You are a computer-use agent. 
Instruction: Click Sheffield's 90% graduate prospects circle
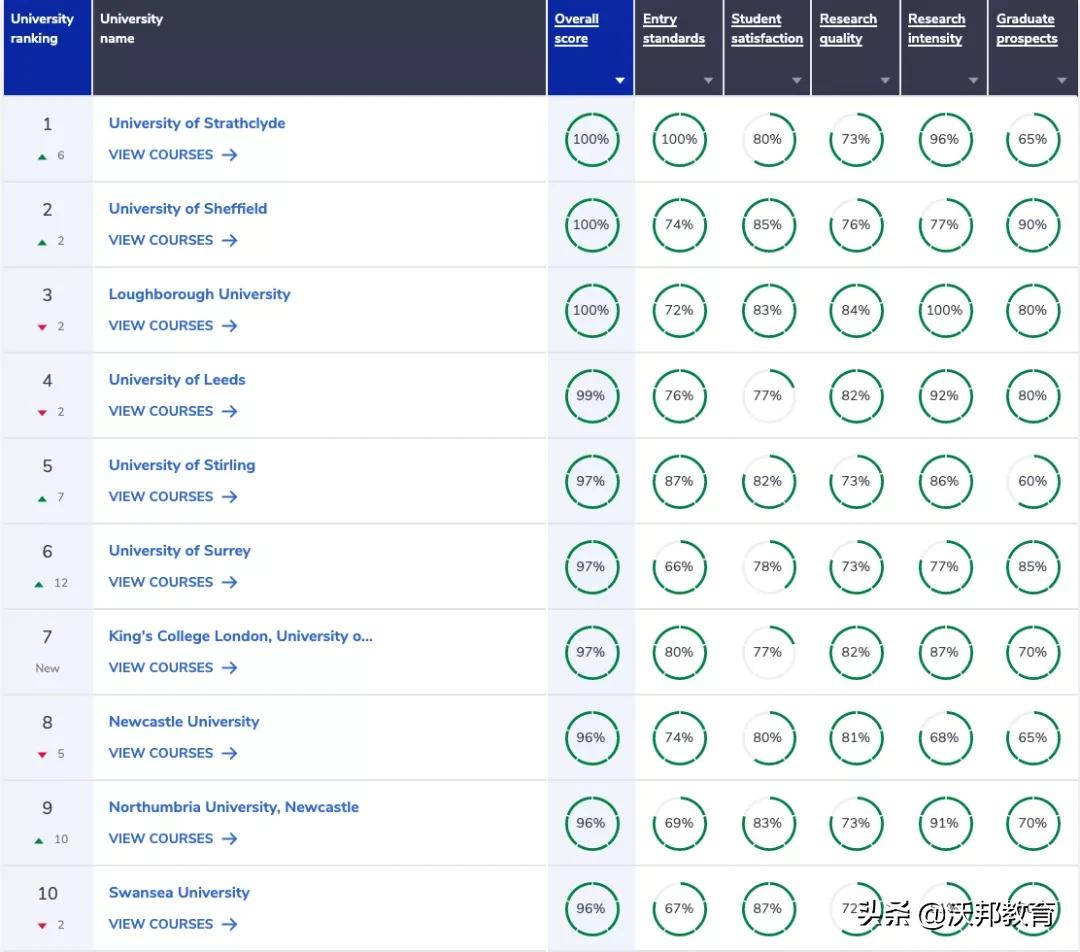coord(1032,225)
